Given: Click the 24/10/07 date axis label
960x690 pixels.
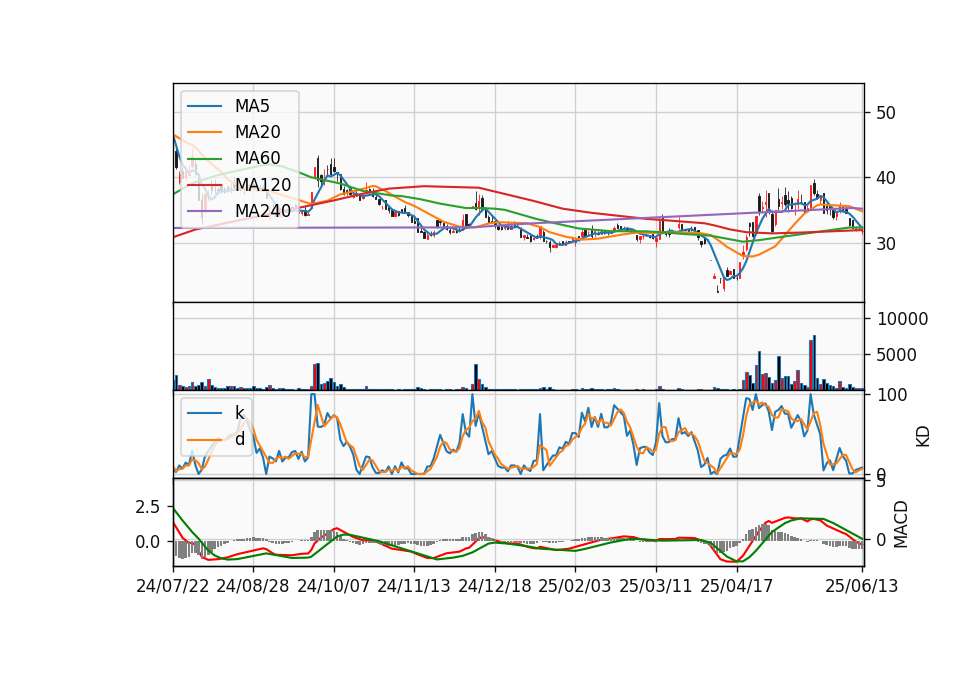Looking at the screenshot, I should point(334,586).
